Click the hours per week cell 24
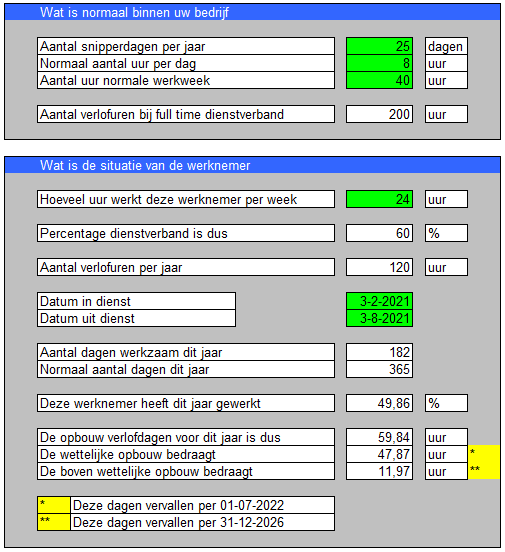The image size is (505, 552). 379,199
